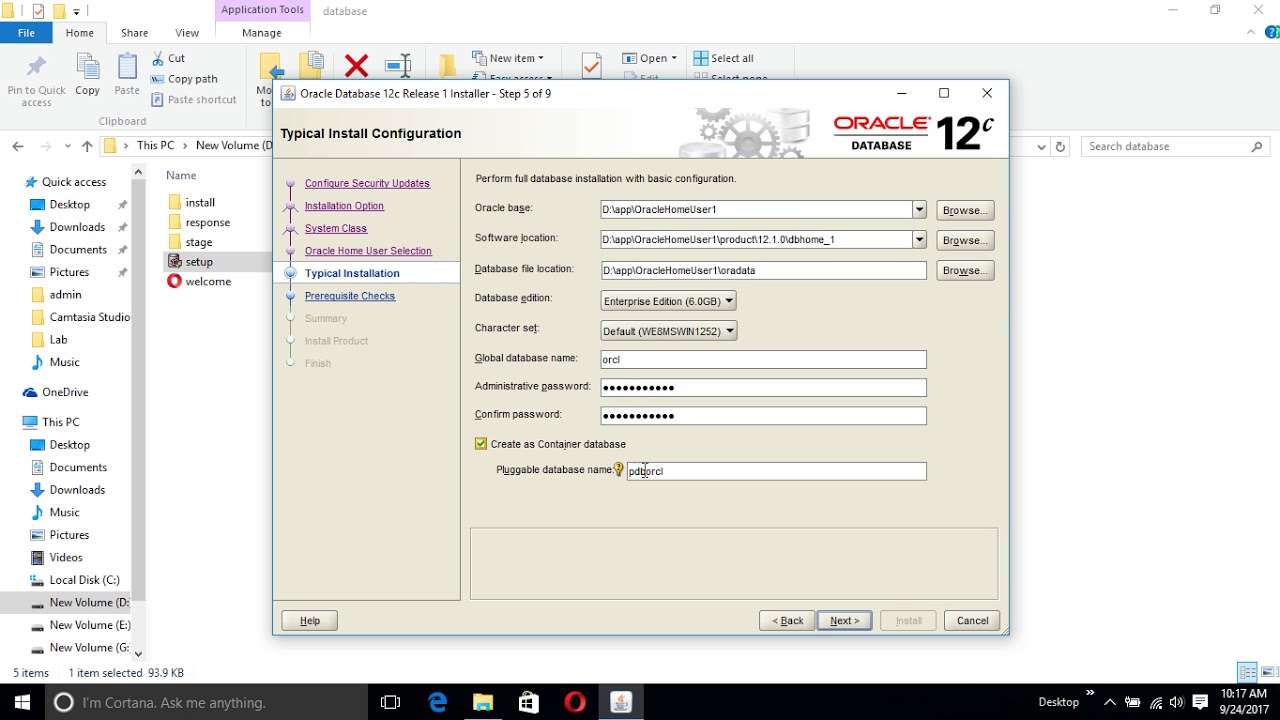Screen dimensions: 1280x720
Task: Select the welcome file in Explorer
Action: coord(207,281)
